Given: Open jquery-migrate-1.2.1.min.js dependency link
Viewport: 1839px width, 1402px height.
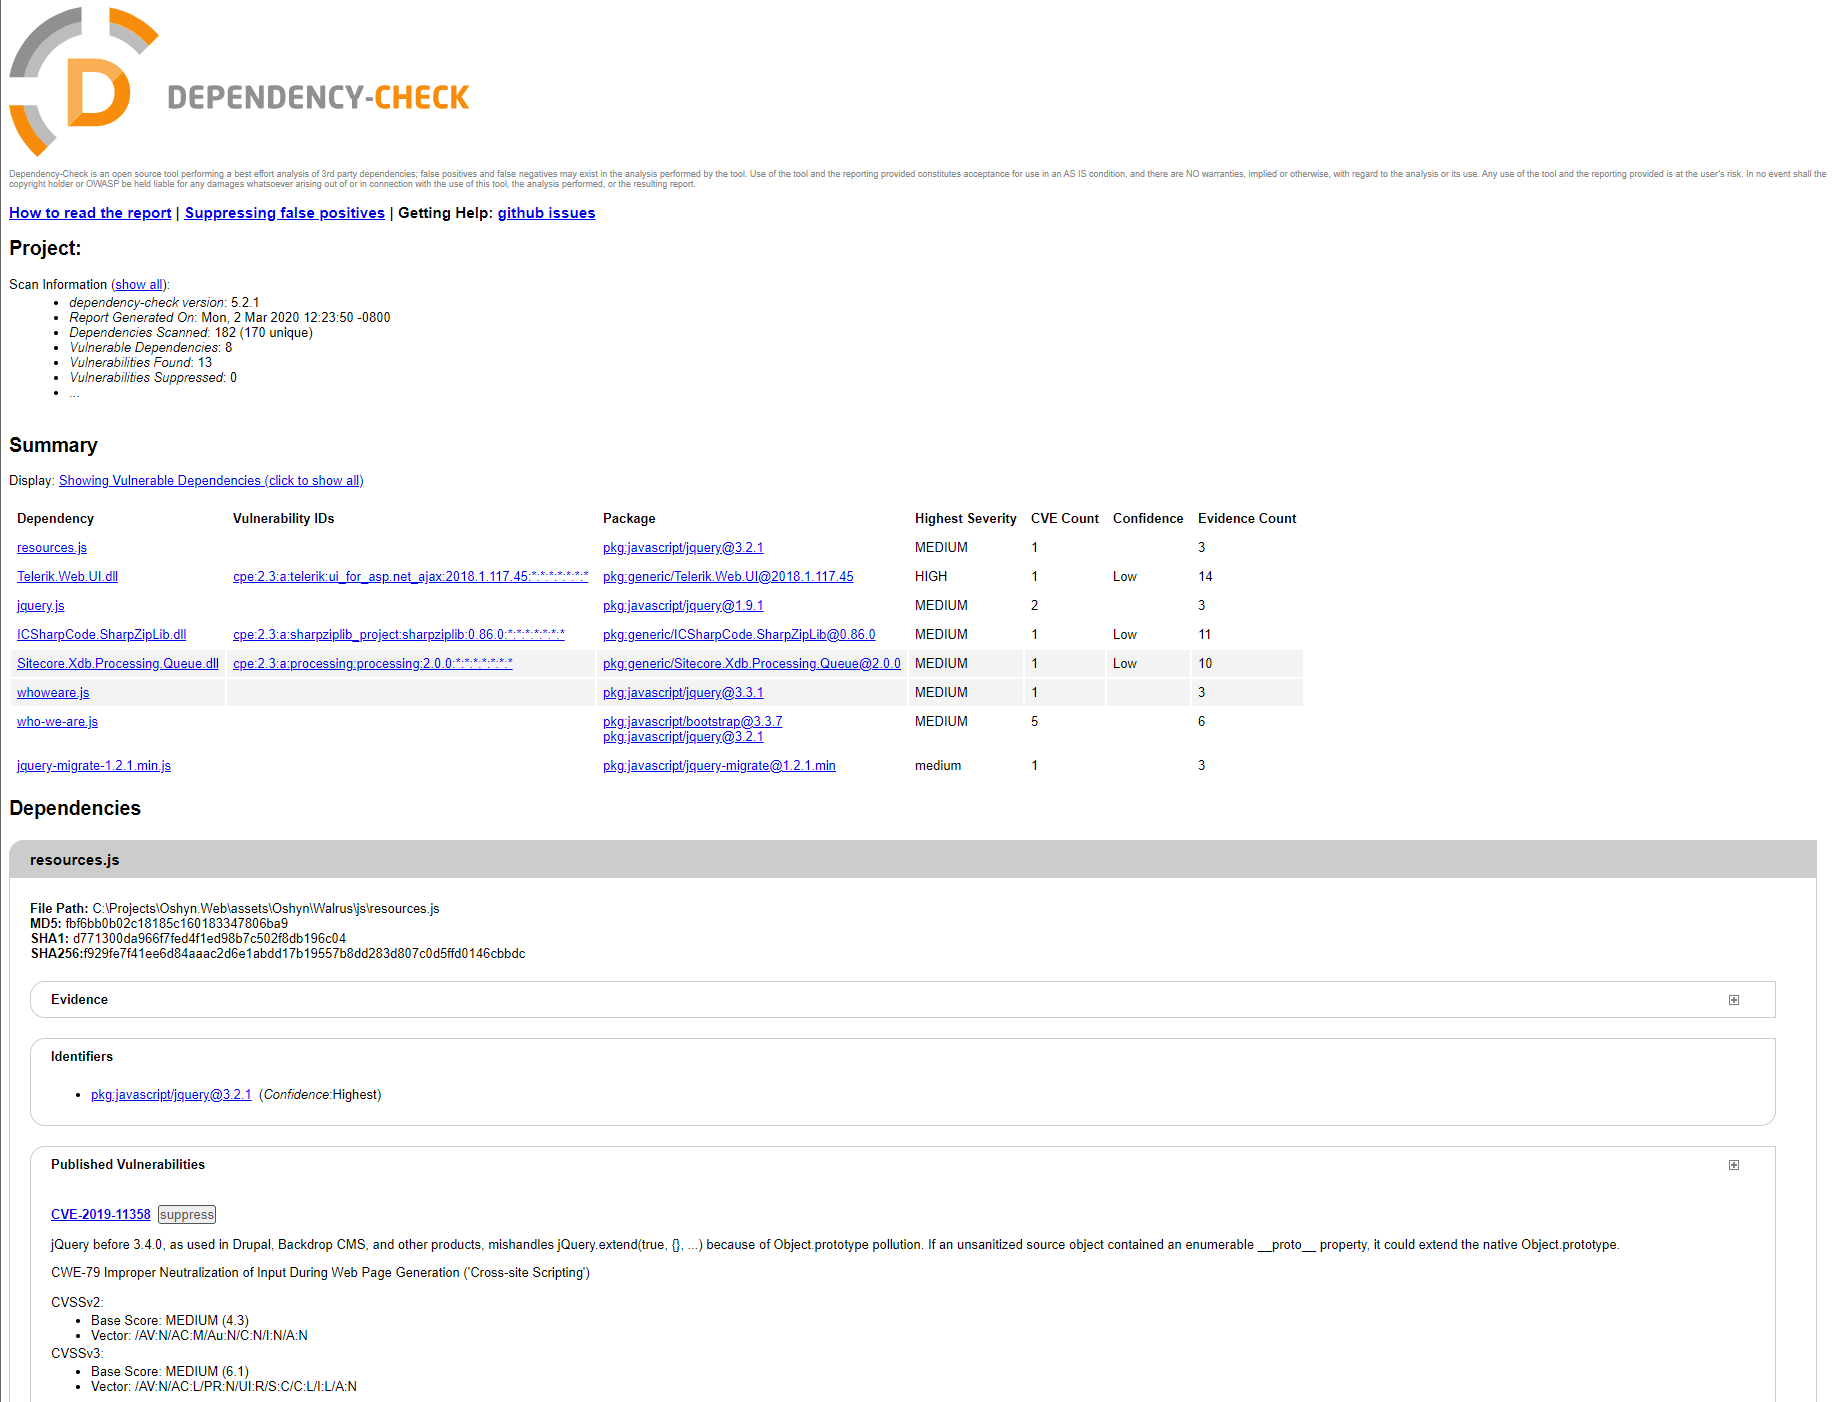Looking at the screenshot, I should (x=94, y=766).
